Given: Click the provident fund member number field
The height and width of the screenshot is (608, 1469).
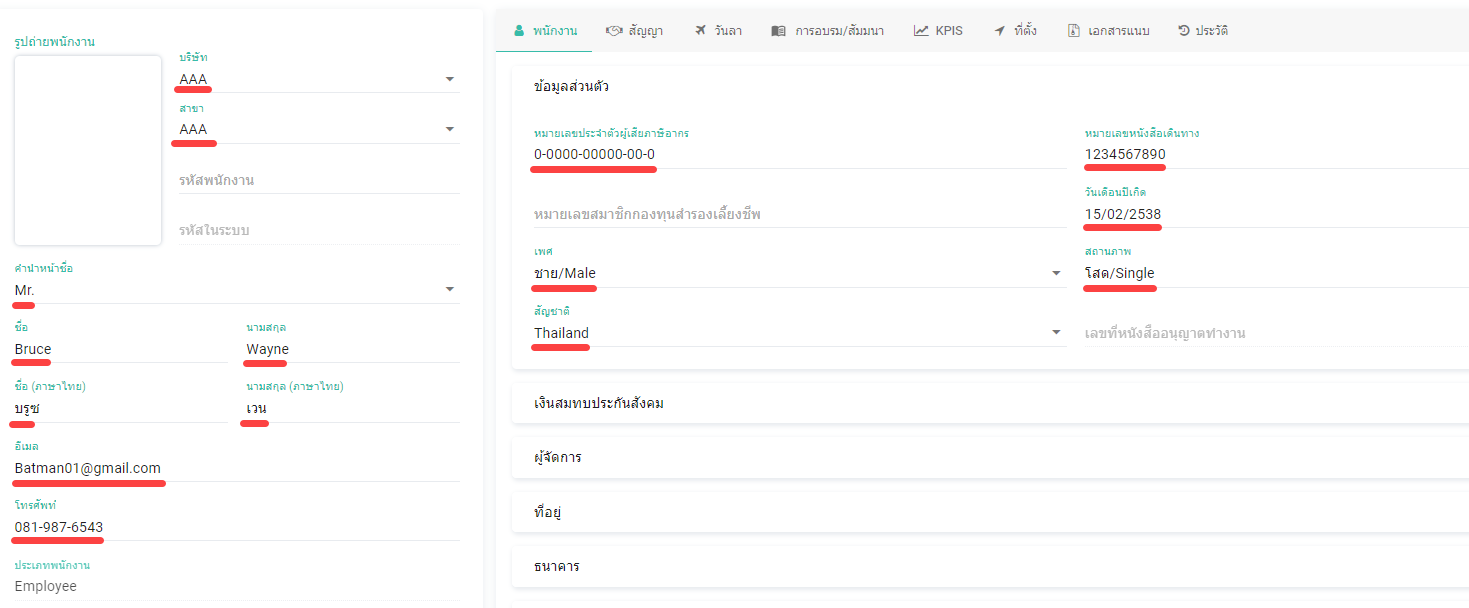Looking at the screenshot, I should tap(799, 214).
